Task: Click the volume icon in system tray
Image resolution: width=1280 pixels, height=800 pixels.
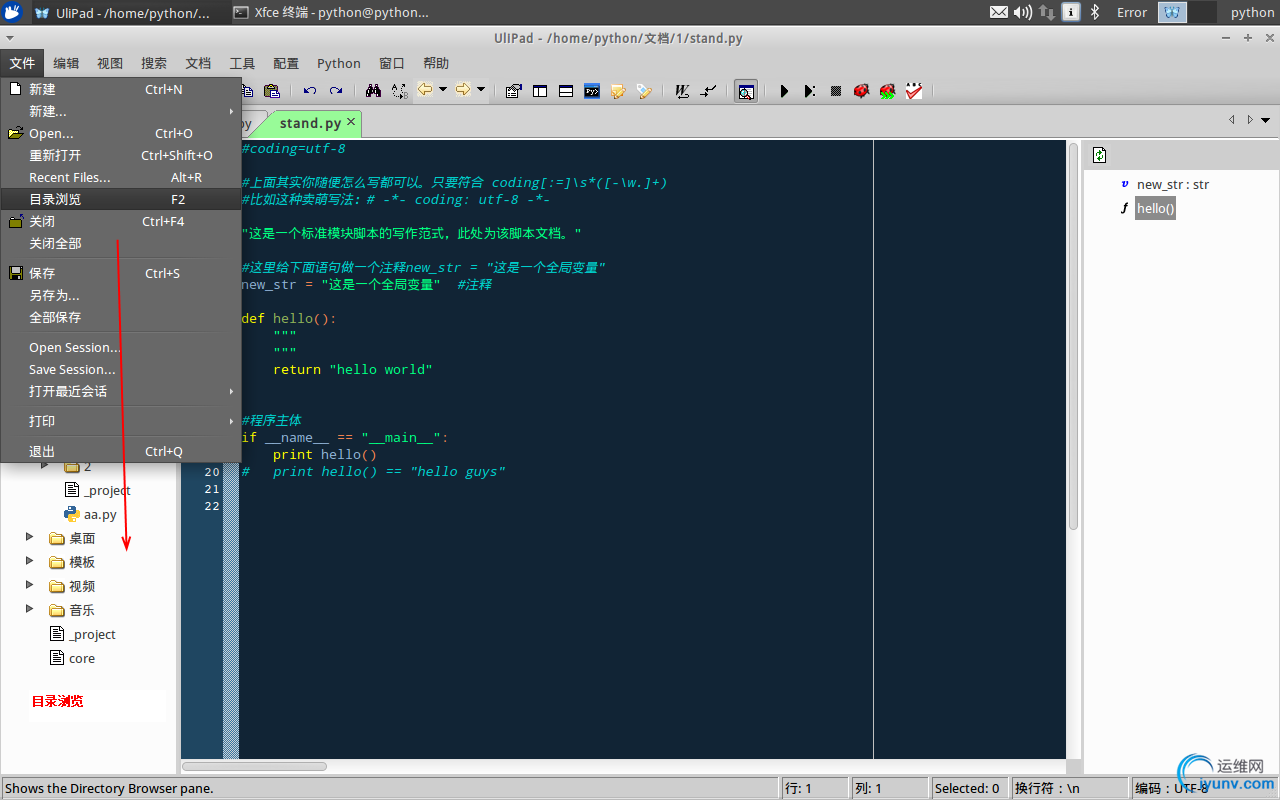Action: pos(1022,12)
